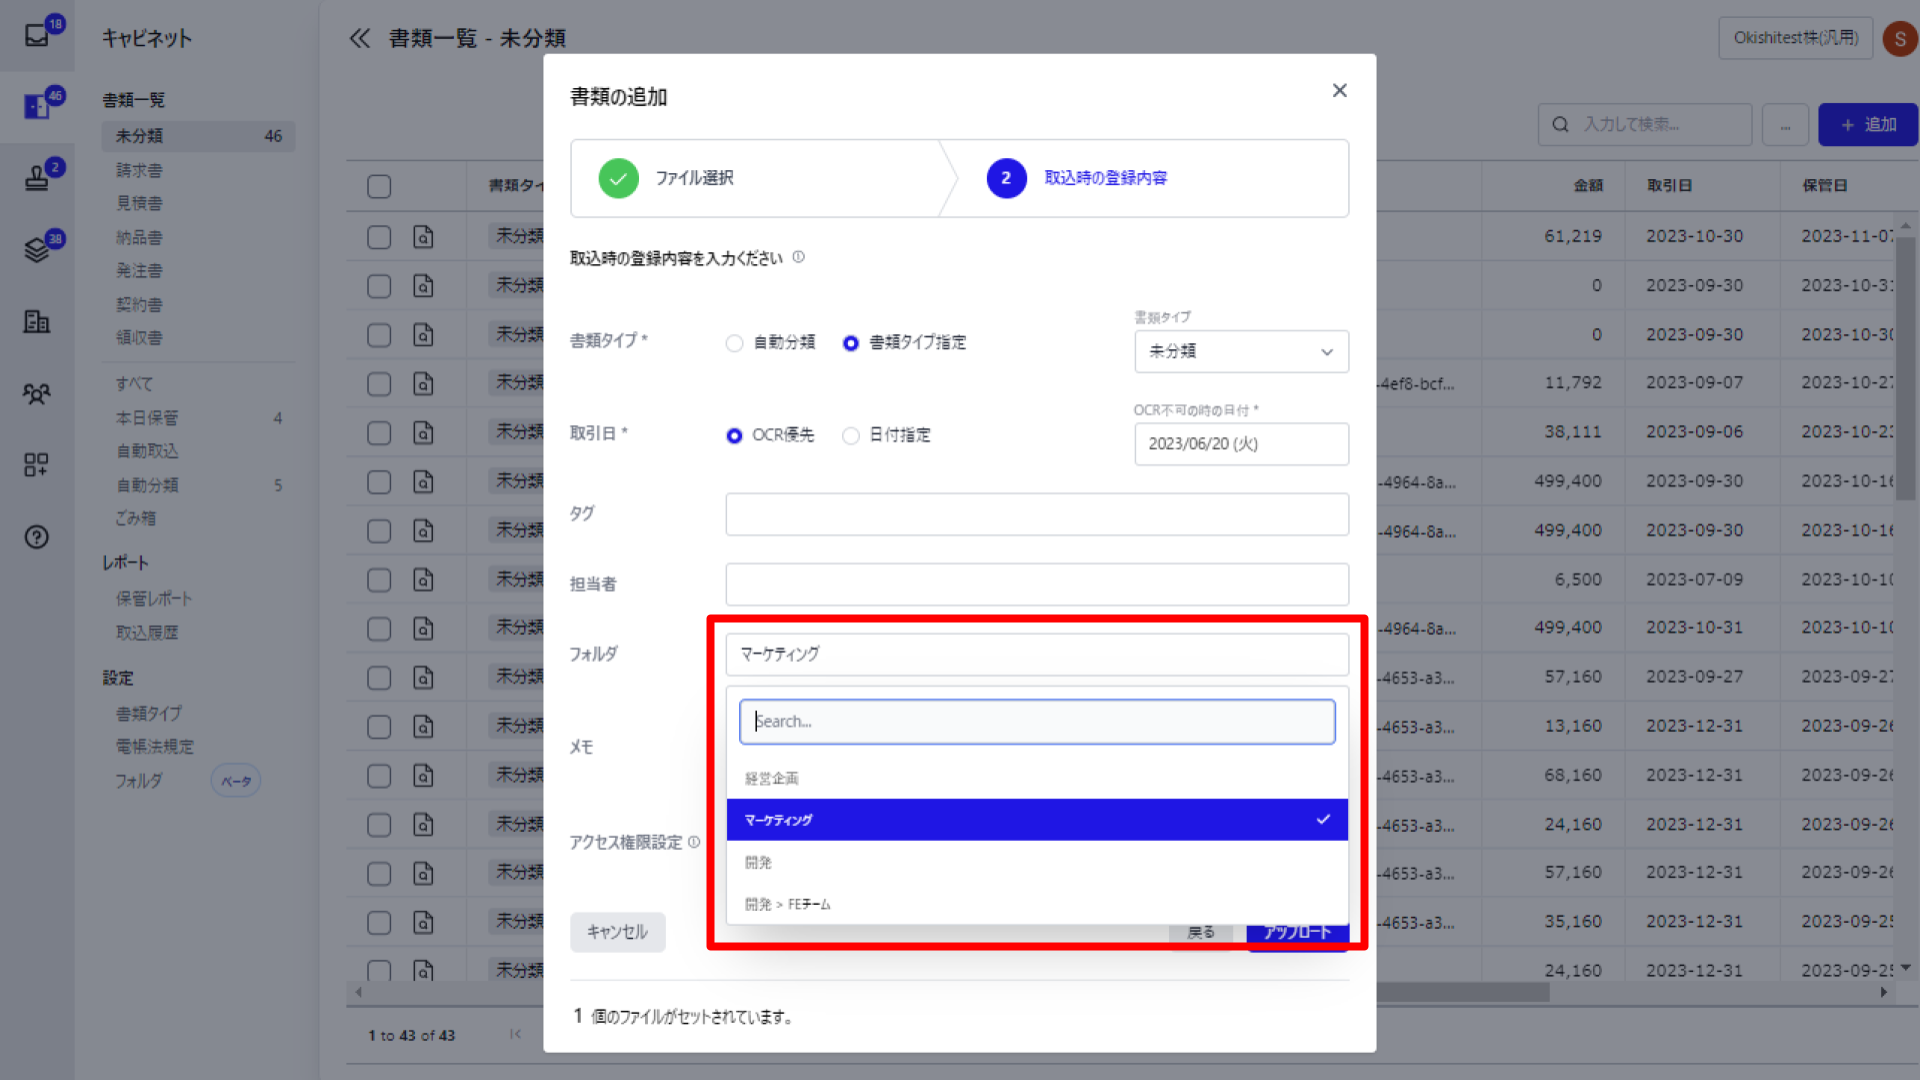Open ごみ箱 in sidebar
The image size is (1920, 1080).
click(x=135, y=518)
